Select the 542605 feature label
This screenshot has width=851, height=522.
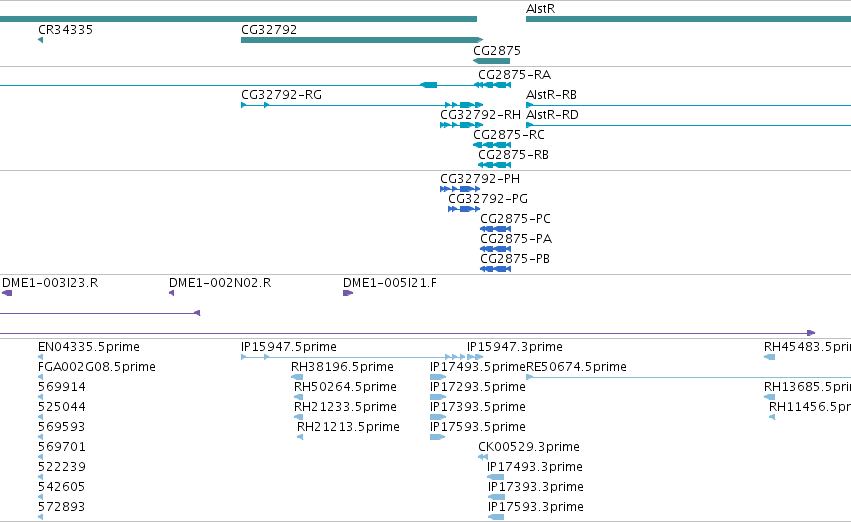[61, 487]
